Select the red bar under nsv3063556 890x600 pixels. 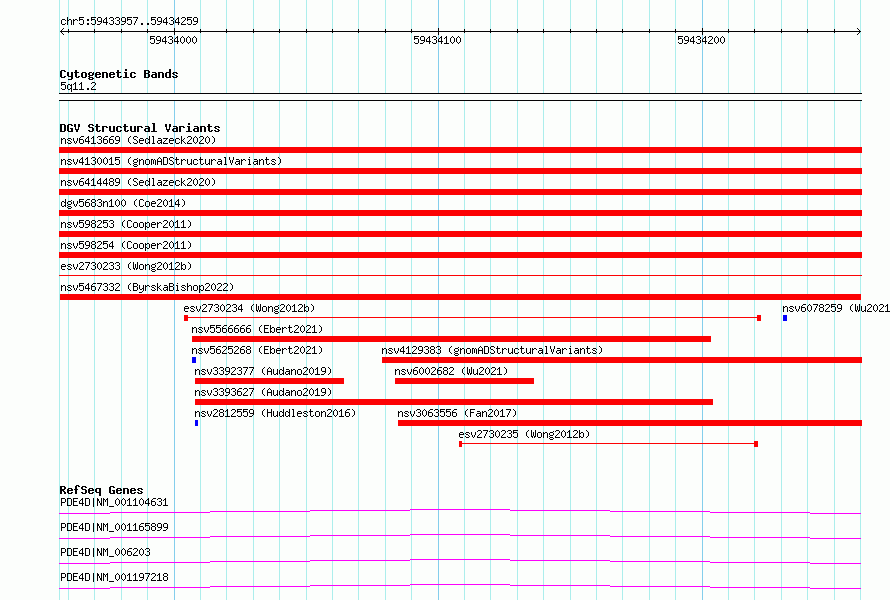[x=630, y=423]
